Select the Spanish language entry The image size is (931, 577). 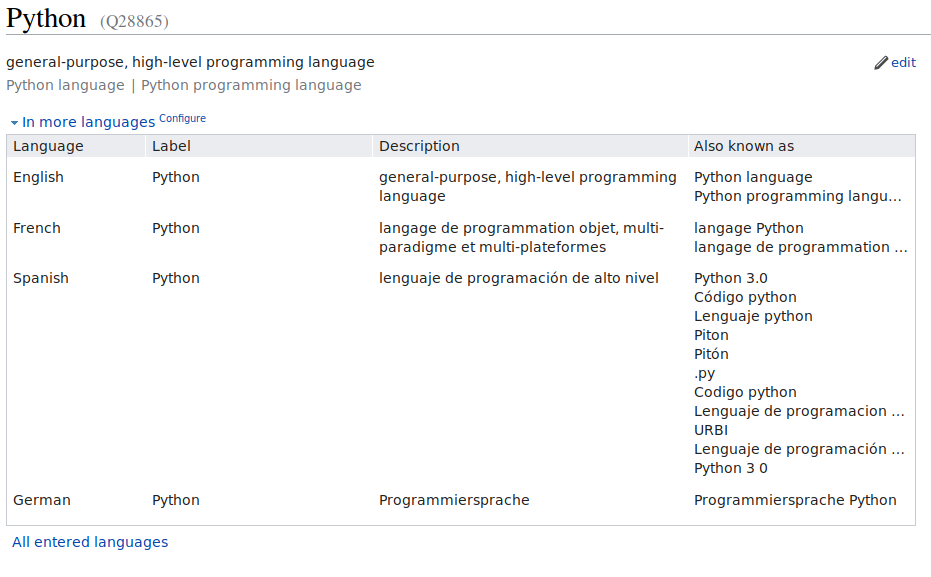pos(40,277)
